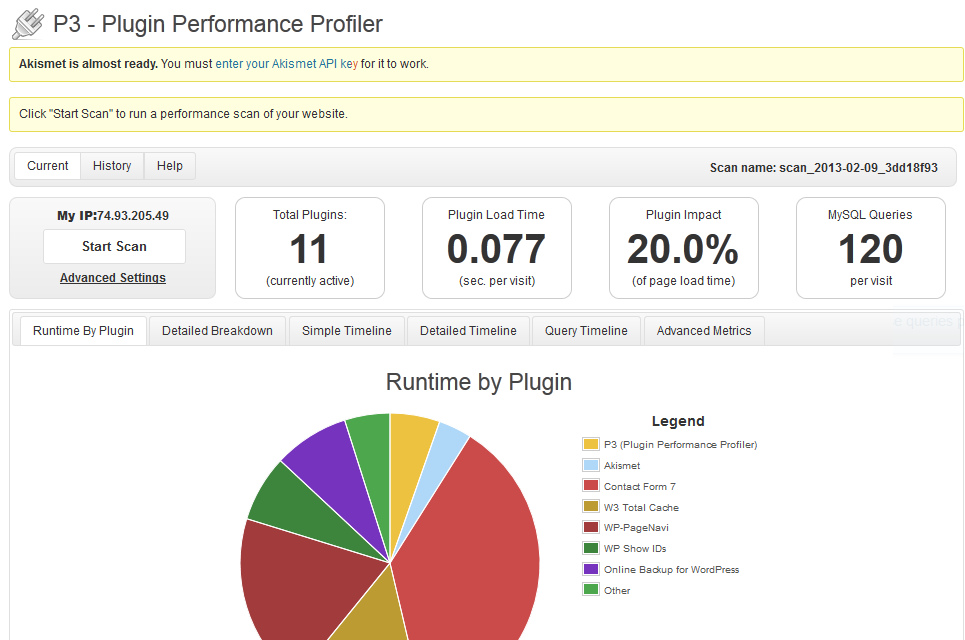Click the Contact Form 7 red legend swatch
The width and height of the screenshot is (965, 640).
pos(591,486)
